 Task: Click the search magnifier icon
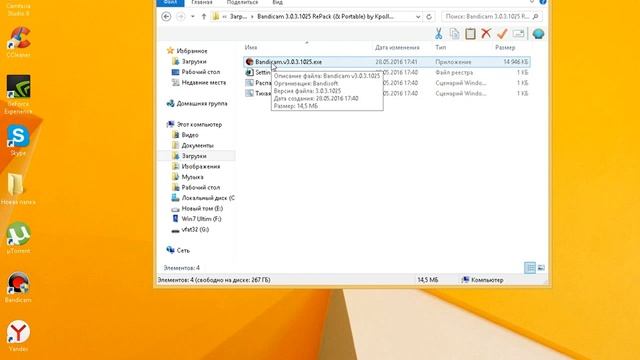tap(536, 16)
